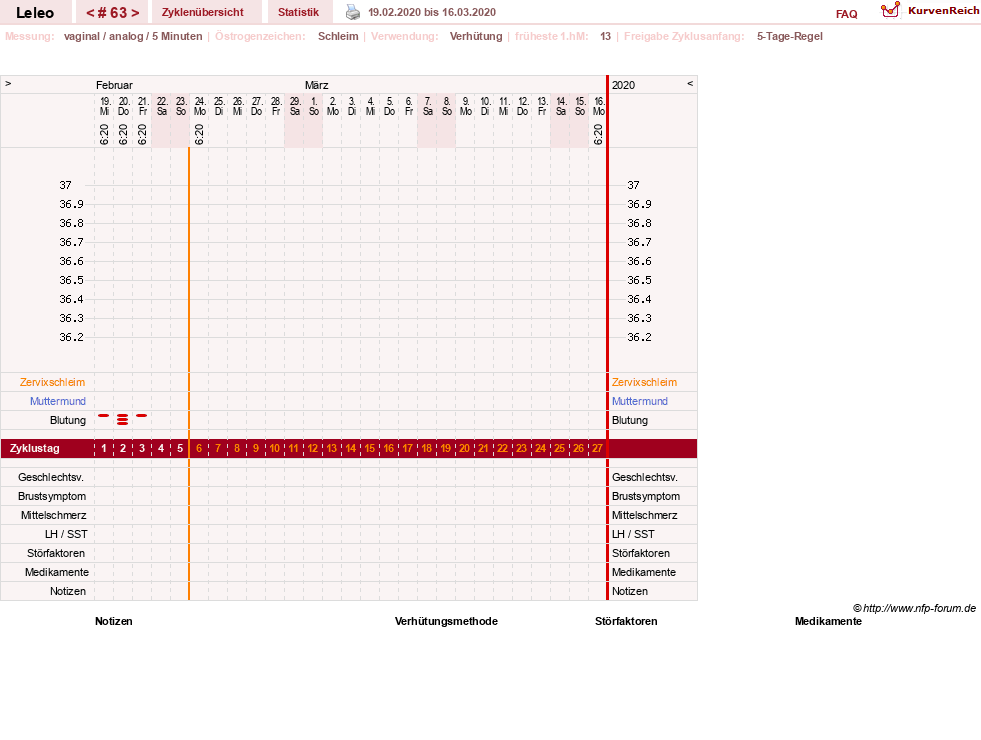Click the left Mittelschmerz row label
Viewport: 981px width, 740px height.
tap(53, 515)
